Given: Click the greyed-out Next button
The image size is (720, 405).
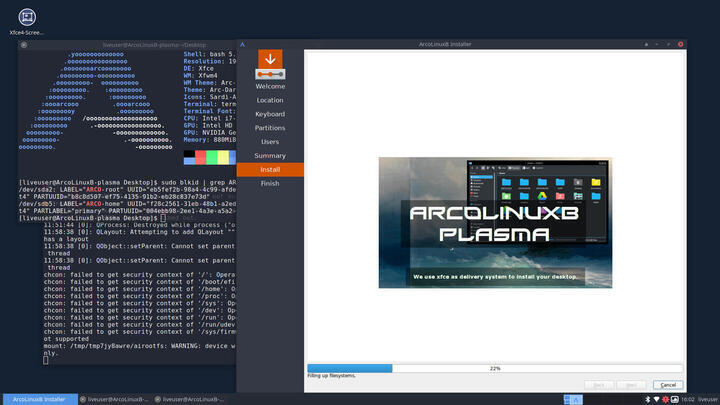Looking at the screenshot, I should (x=631, y=385).
